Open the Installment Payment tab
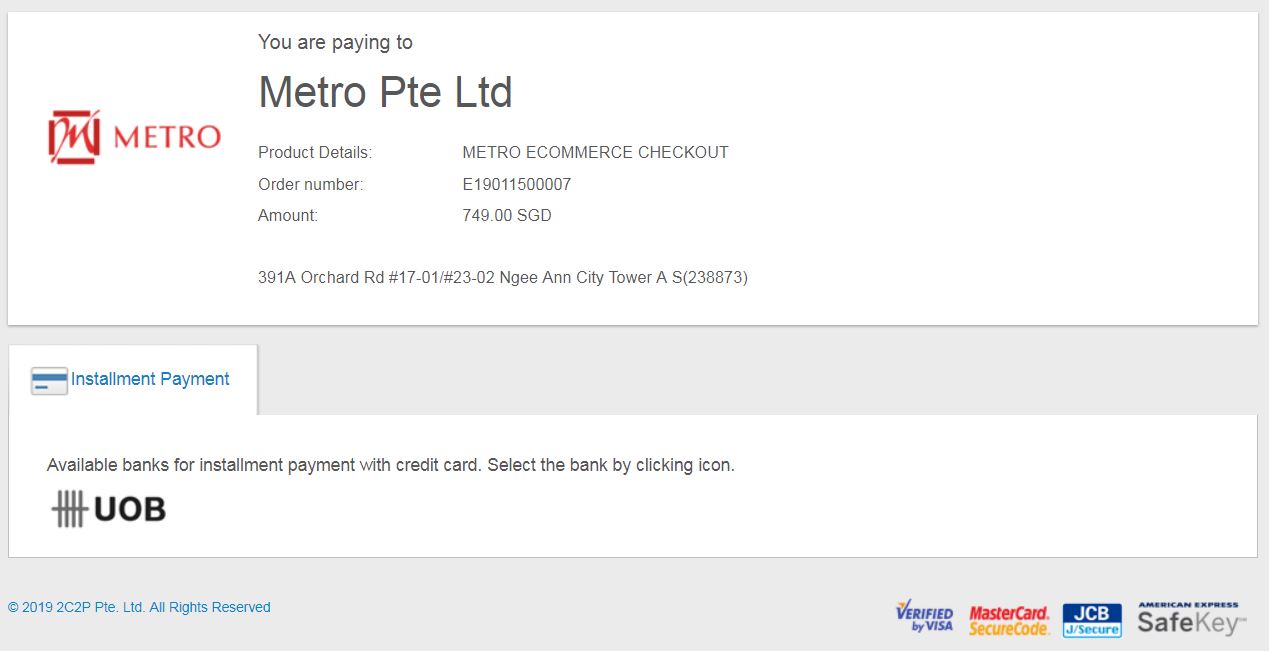 click(x=132, y=380)
